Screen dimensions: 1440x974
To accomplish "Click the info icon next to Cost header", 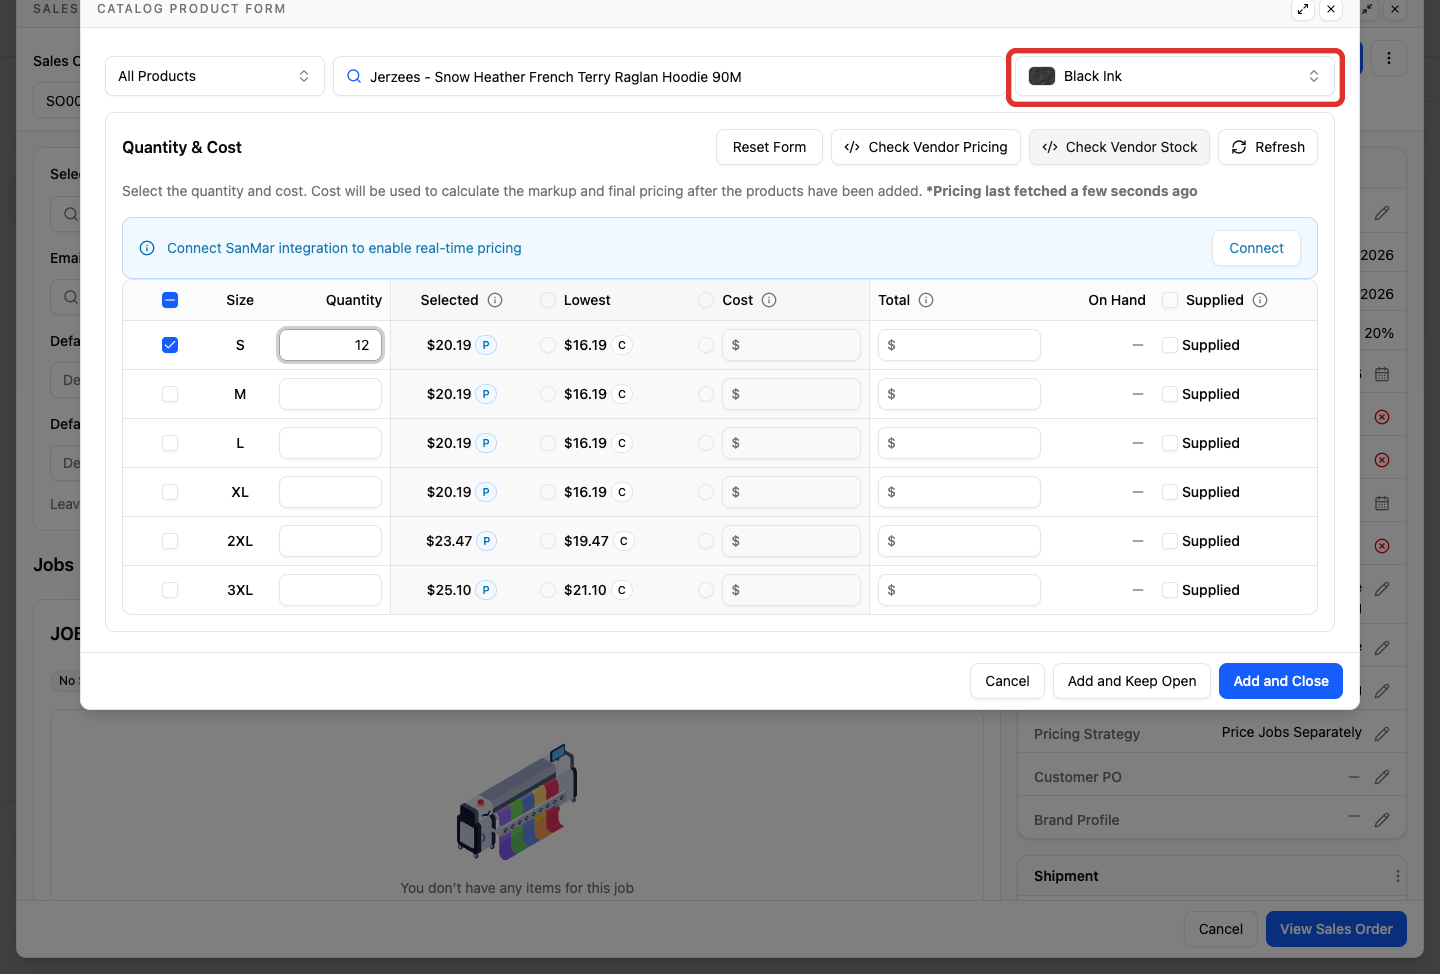I will [769, 300].
